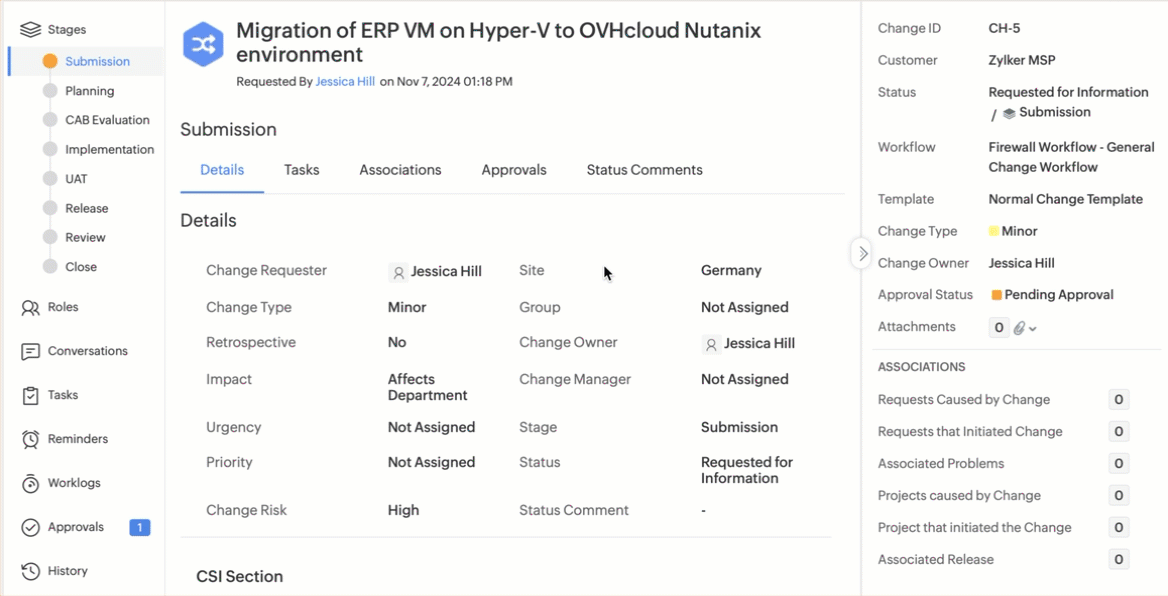Viewport: 1168px width, 596px height.
Task: Open History clock icon
Action: [30, 572]
